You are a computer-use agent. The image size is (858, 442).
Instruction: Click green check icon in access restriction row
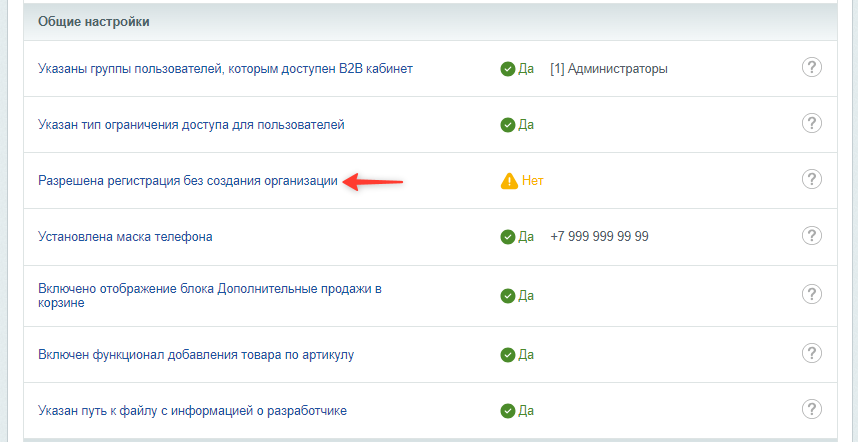click(x=508, y=125)
